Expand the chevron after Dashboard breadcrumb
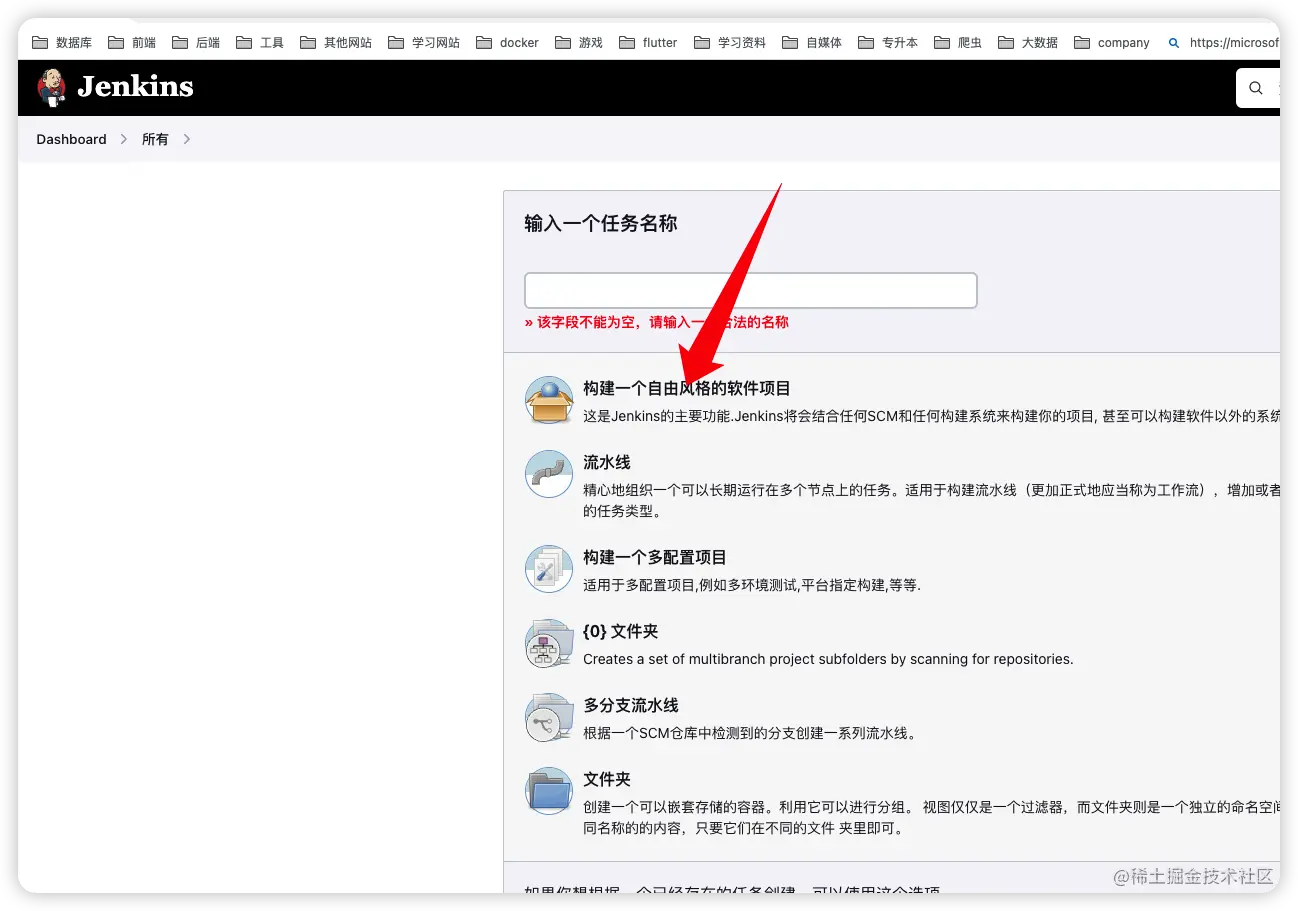Viewport: 1298px width, 911px height. point(124,139)
